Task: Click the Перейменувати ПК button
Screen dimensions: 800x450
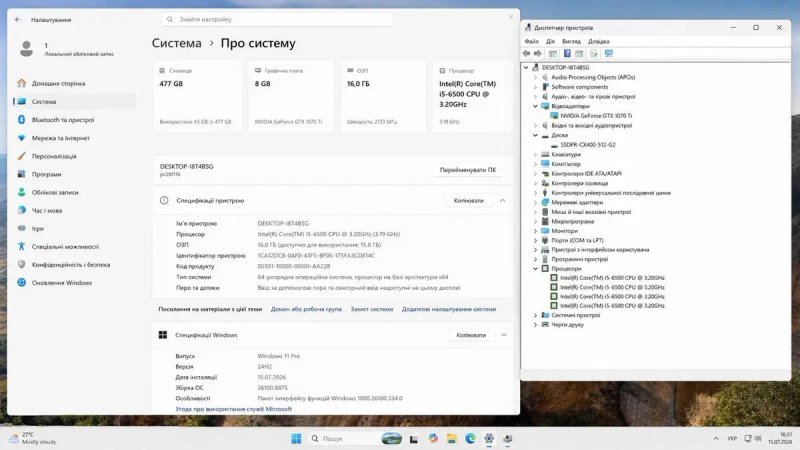Action: tap(468, 170)
